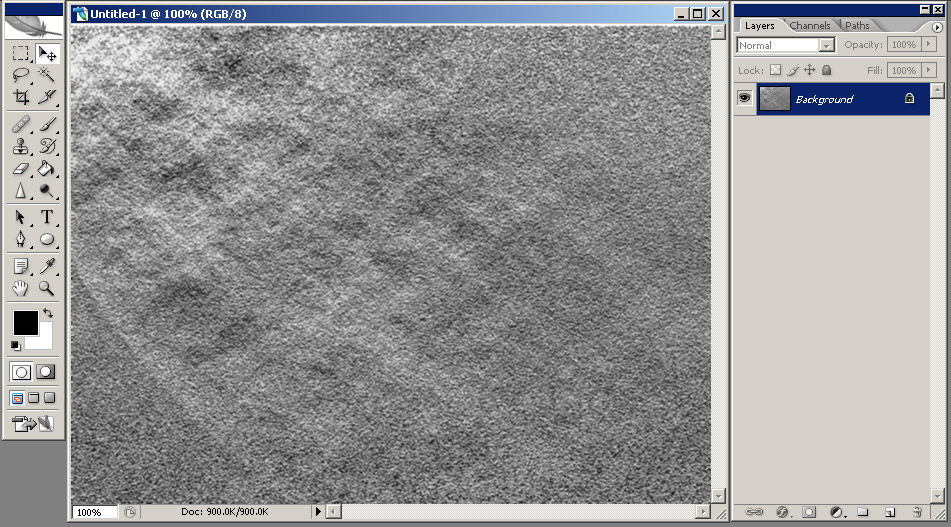Add a layer style
The width and height of the screenshot is (951, 527).
(x=782, y=512)
